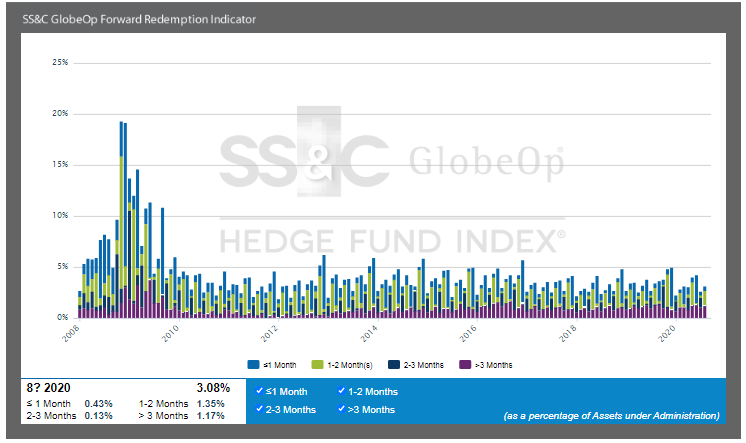Click the 2014 x-axis label

[x=369, y=334]
